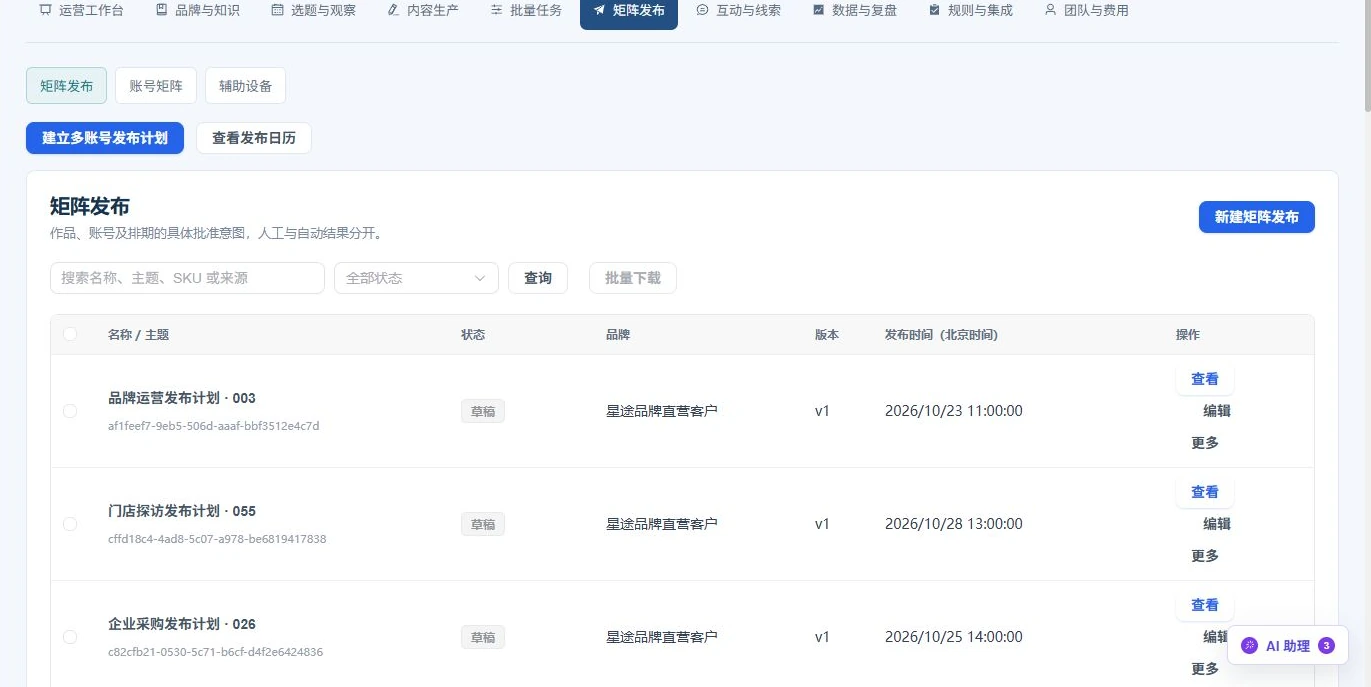Screen dimensions: 1371x687
Task: Click the 查询 button
Action: coord(538,278)
